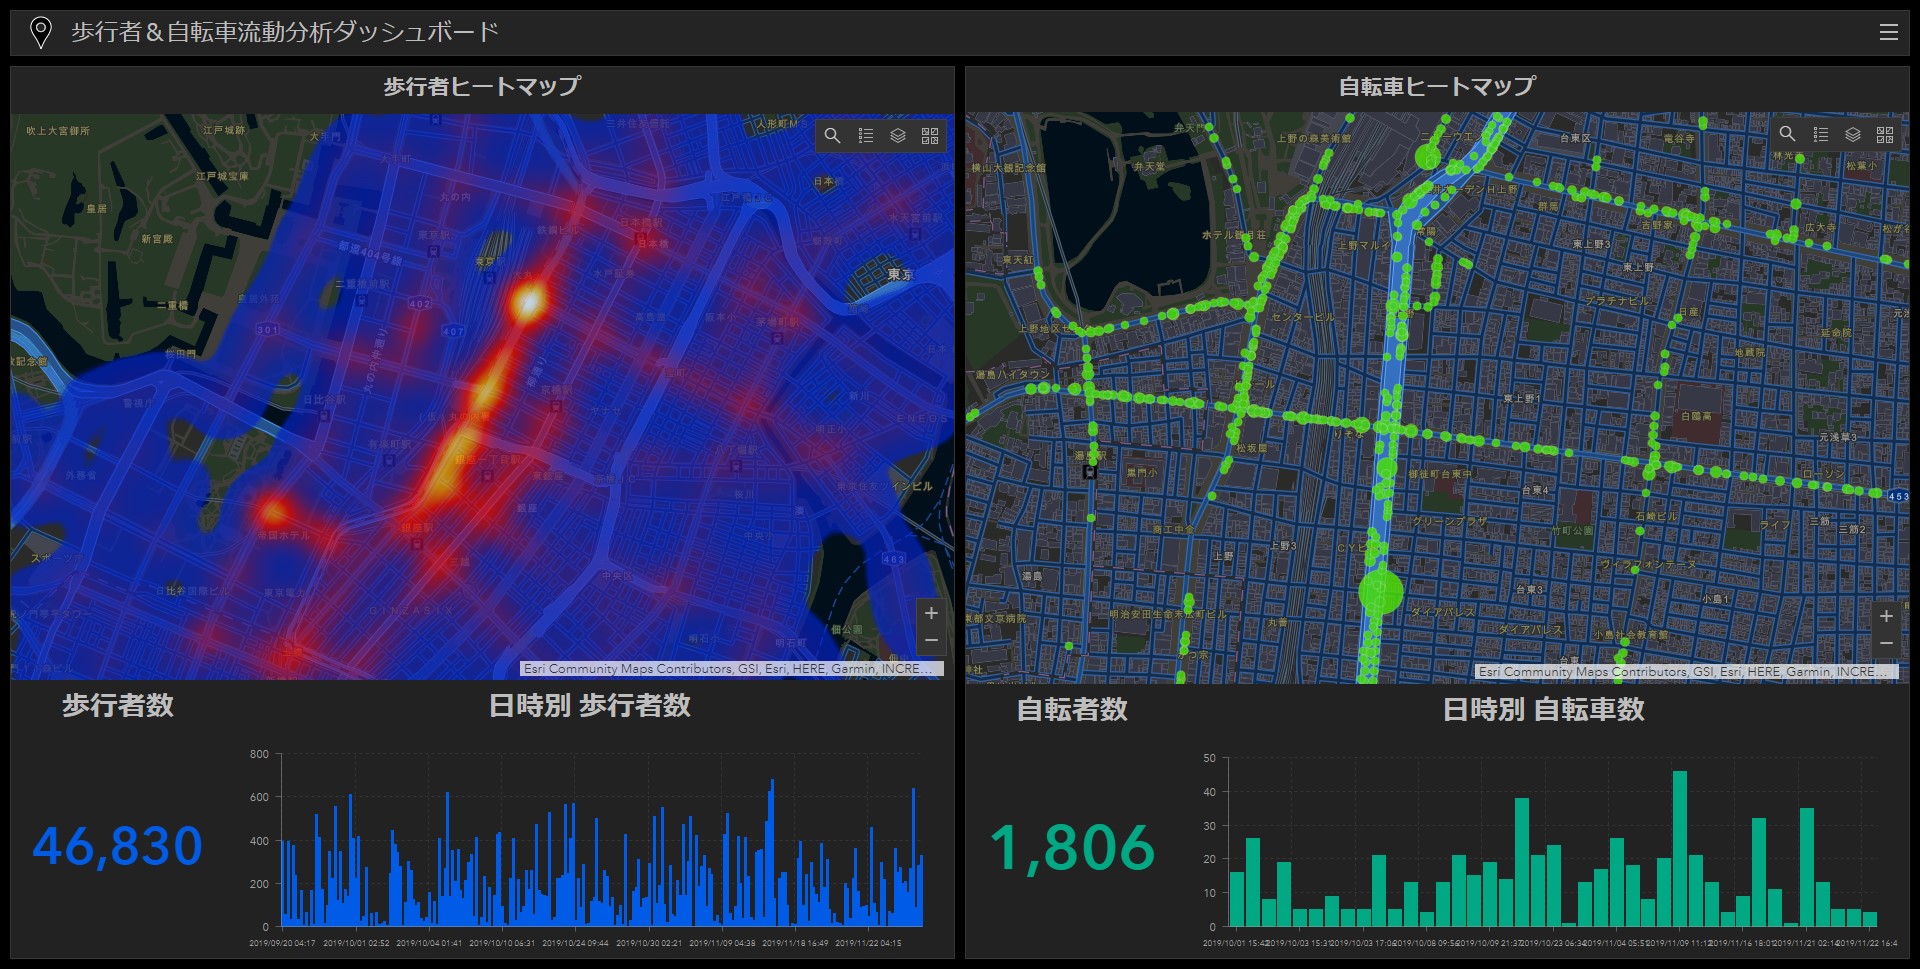Click the dashboard location pin logo
The image size is (1920, 969).
(x=40, y=31)
